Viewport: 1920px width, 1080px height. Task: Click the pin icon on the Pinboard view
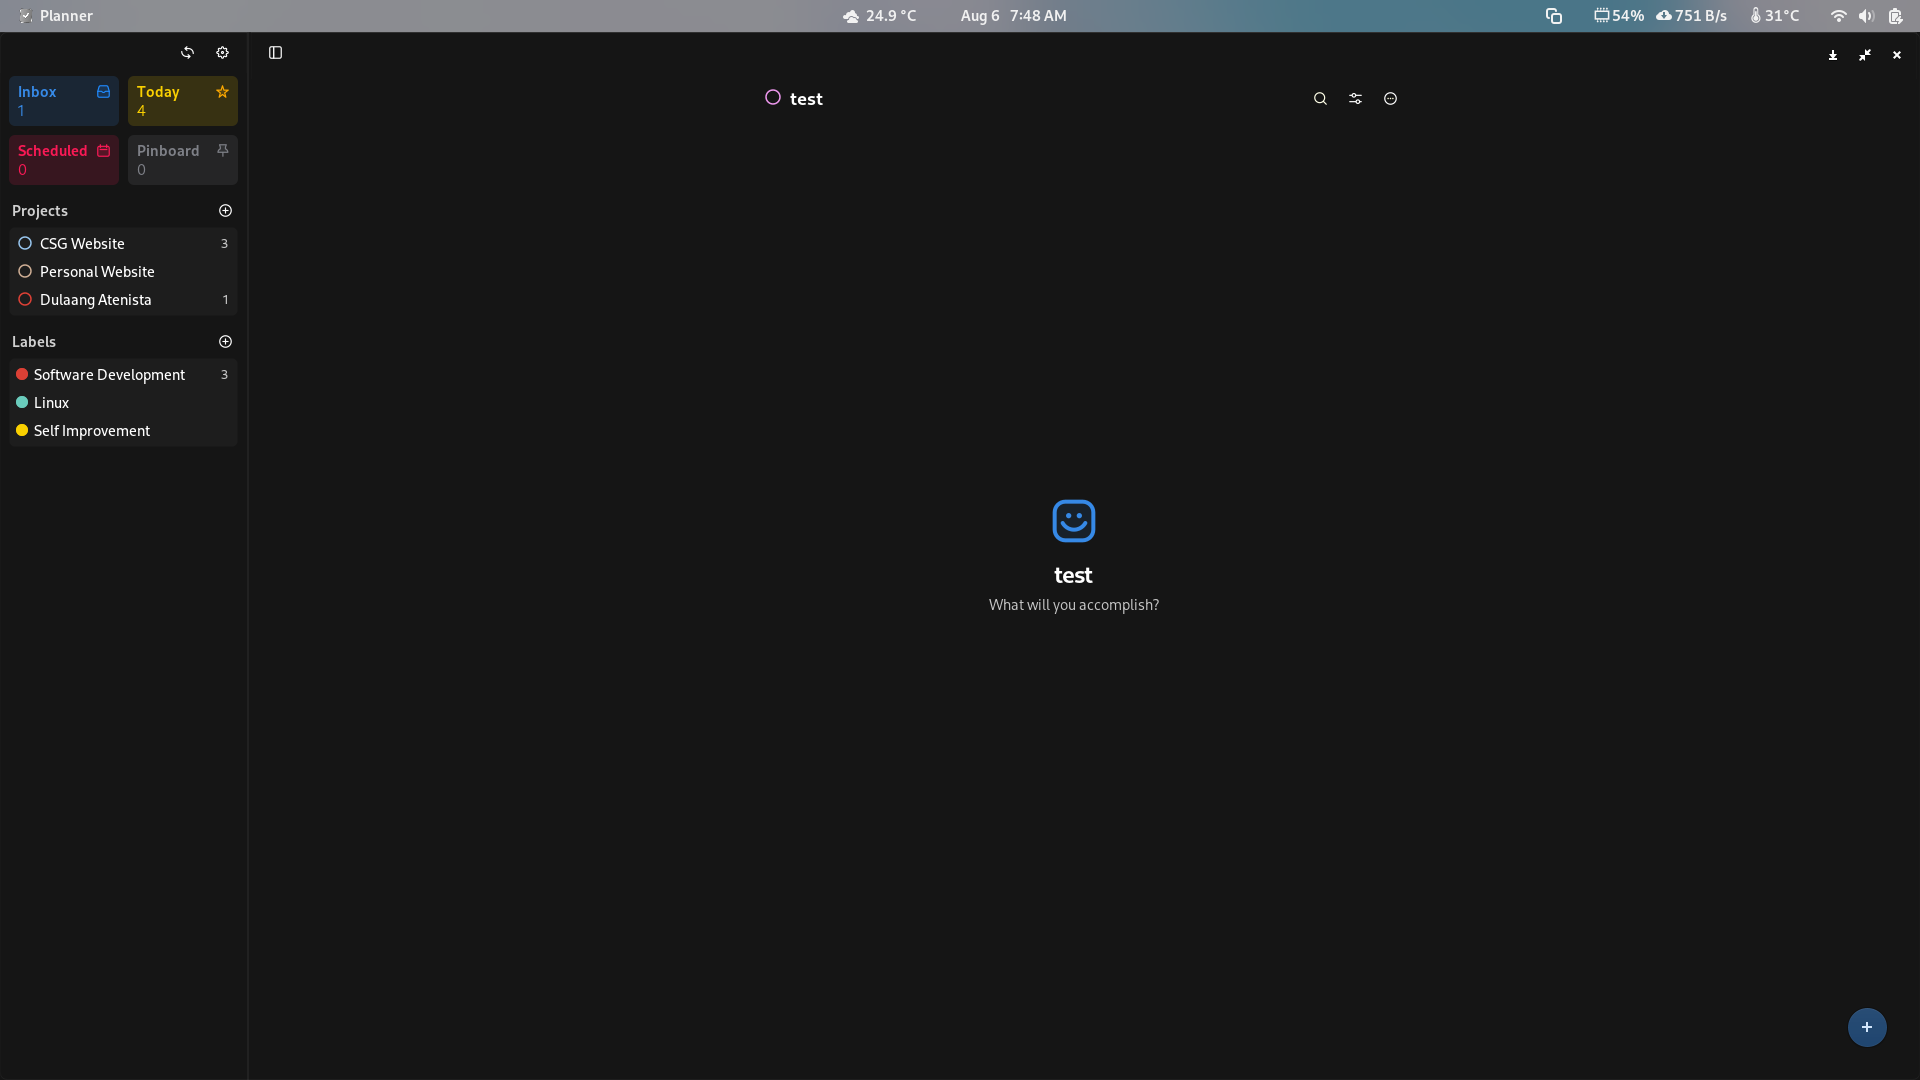point(222,151)
